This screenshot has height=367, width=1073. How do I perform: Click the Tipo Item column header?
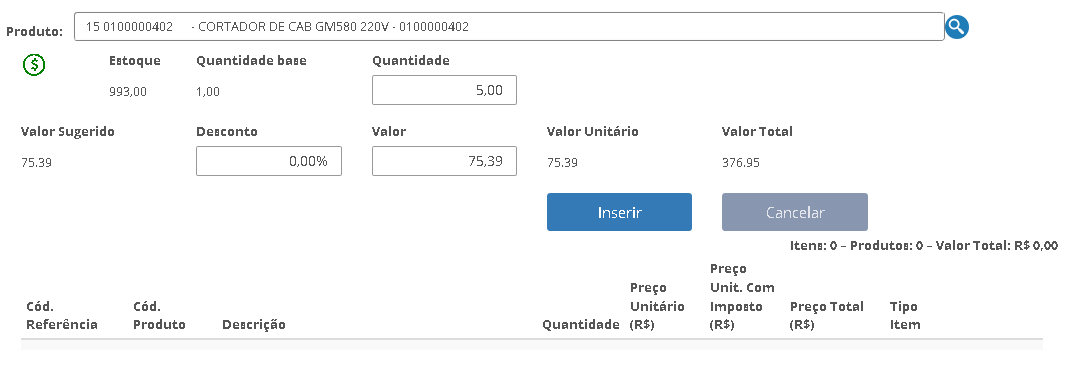[x=905, y=316]
